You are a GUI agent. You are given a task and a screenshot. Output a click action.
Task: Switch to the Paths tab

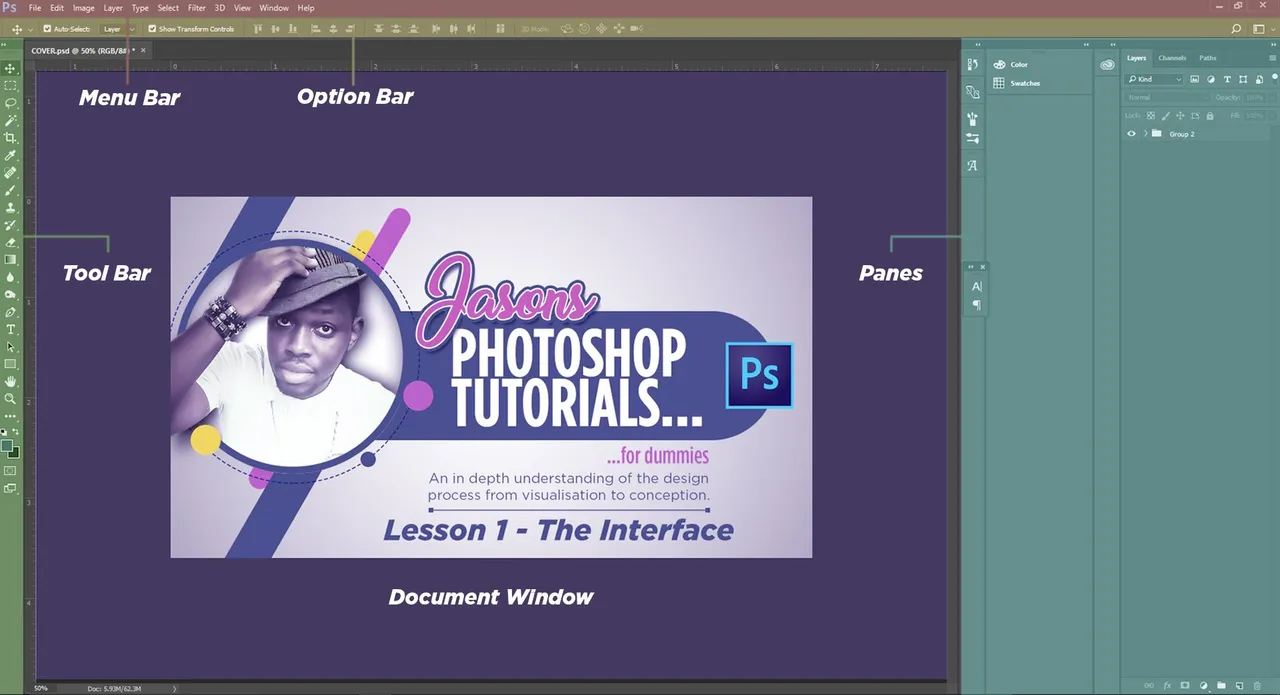1208,58
